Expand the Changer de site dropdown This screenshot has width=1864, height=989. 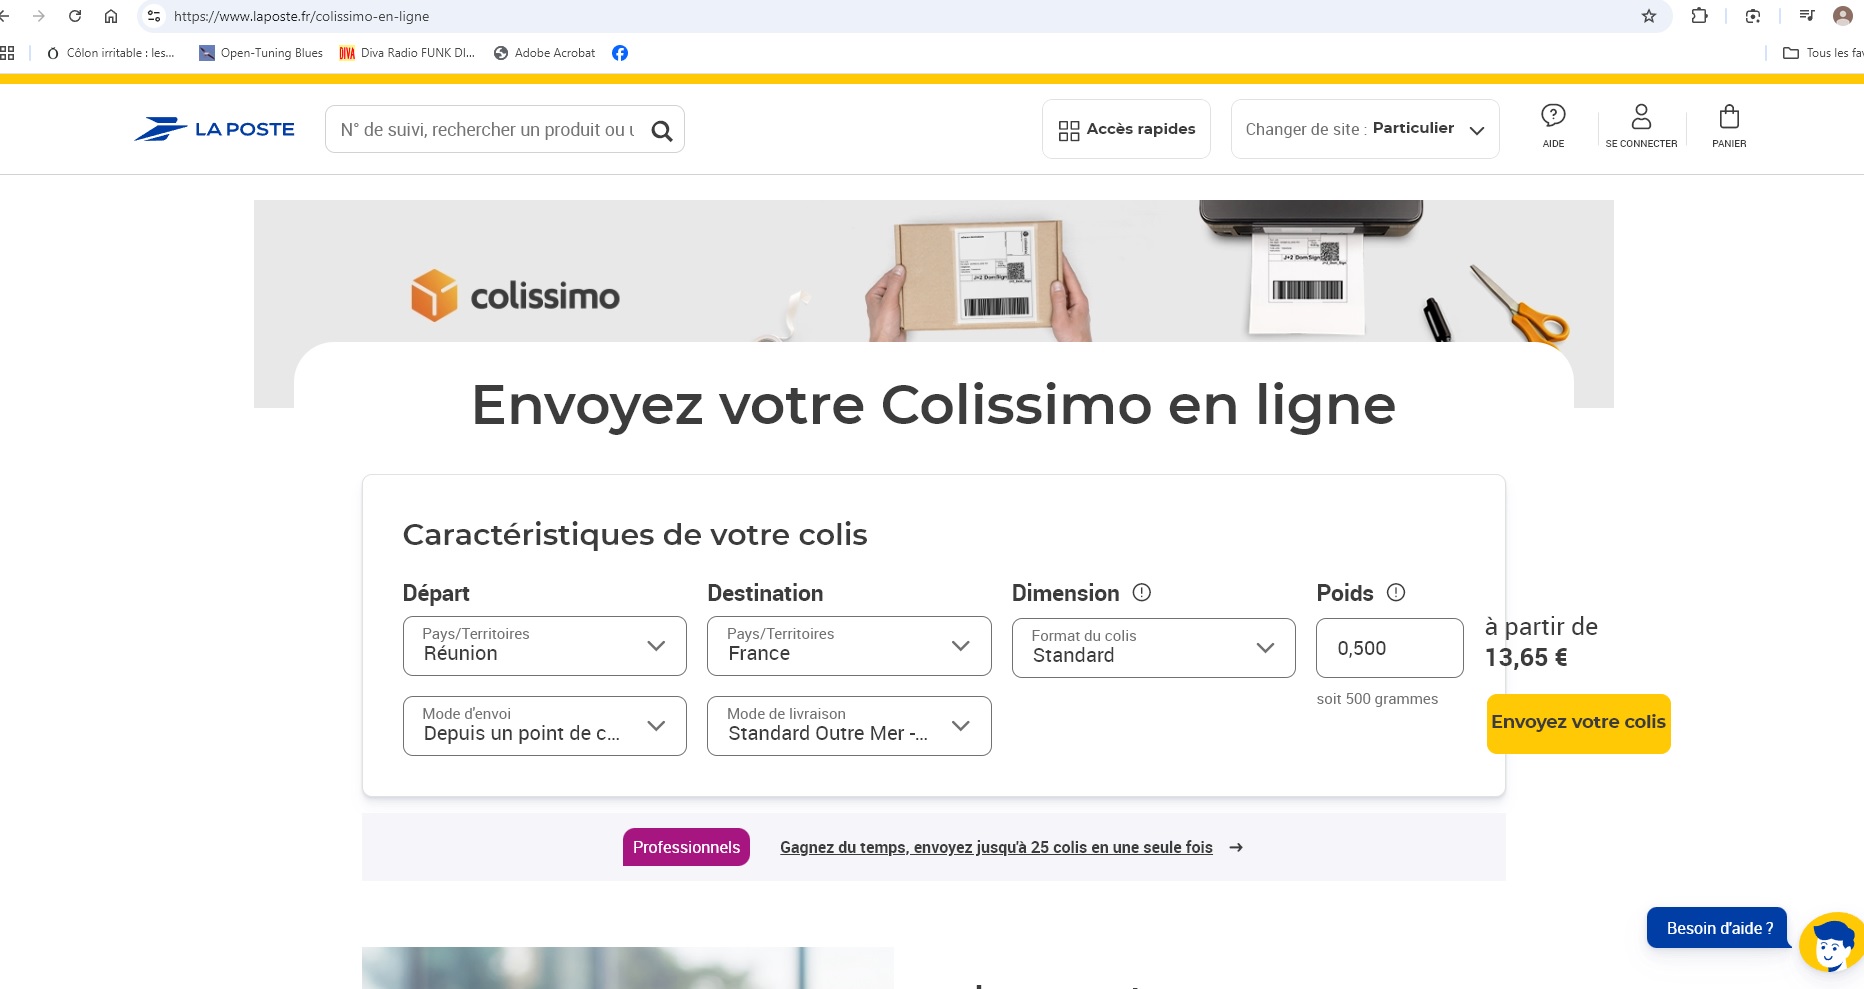(1365, 129)
